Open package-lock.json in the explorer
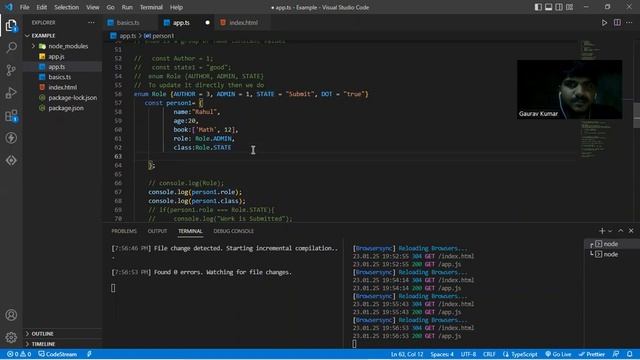 [62, 98]
